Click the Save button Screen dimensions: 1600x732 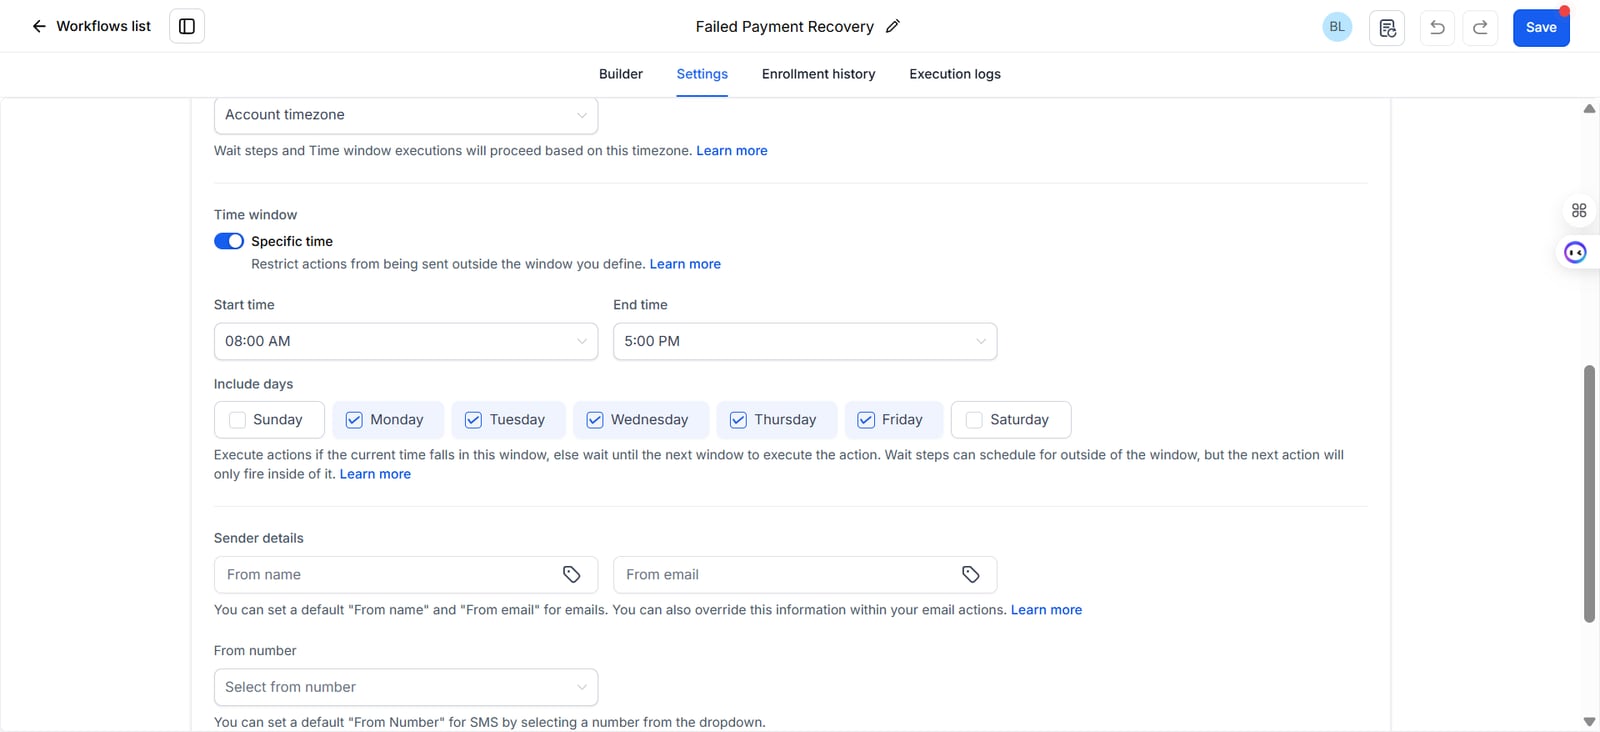1541,27
